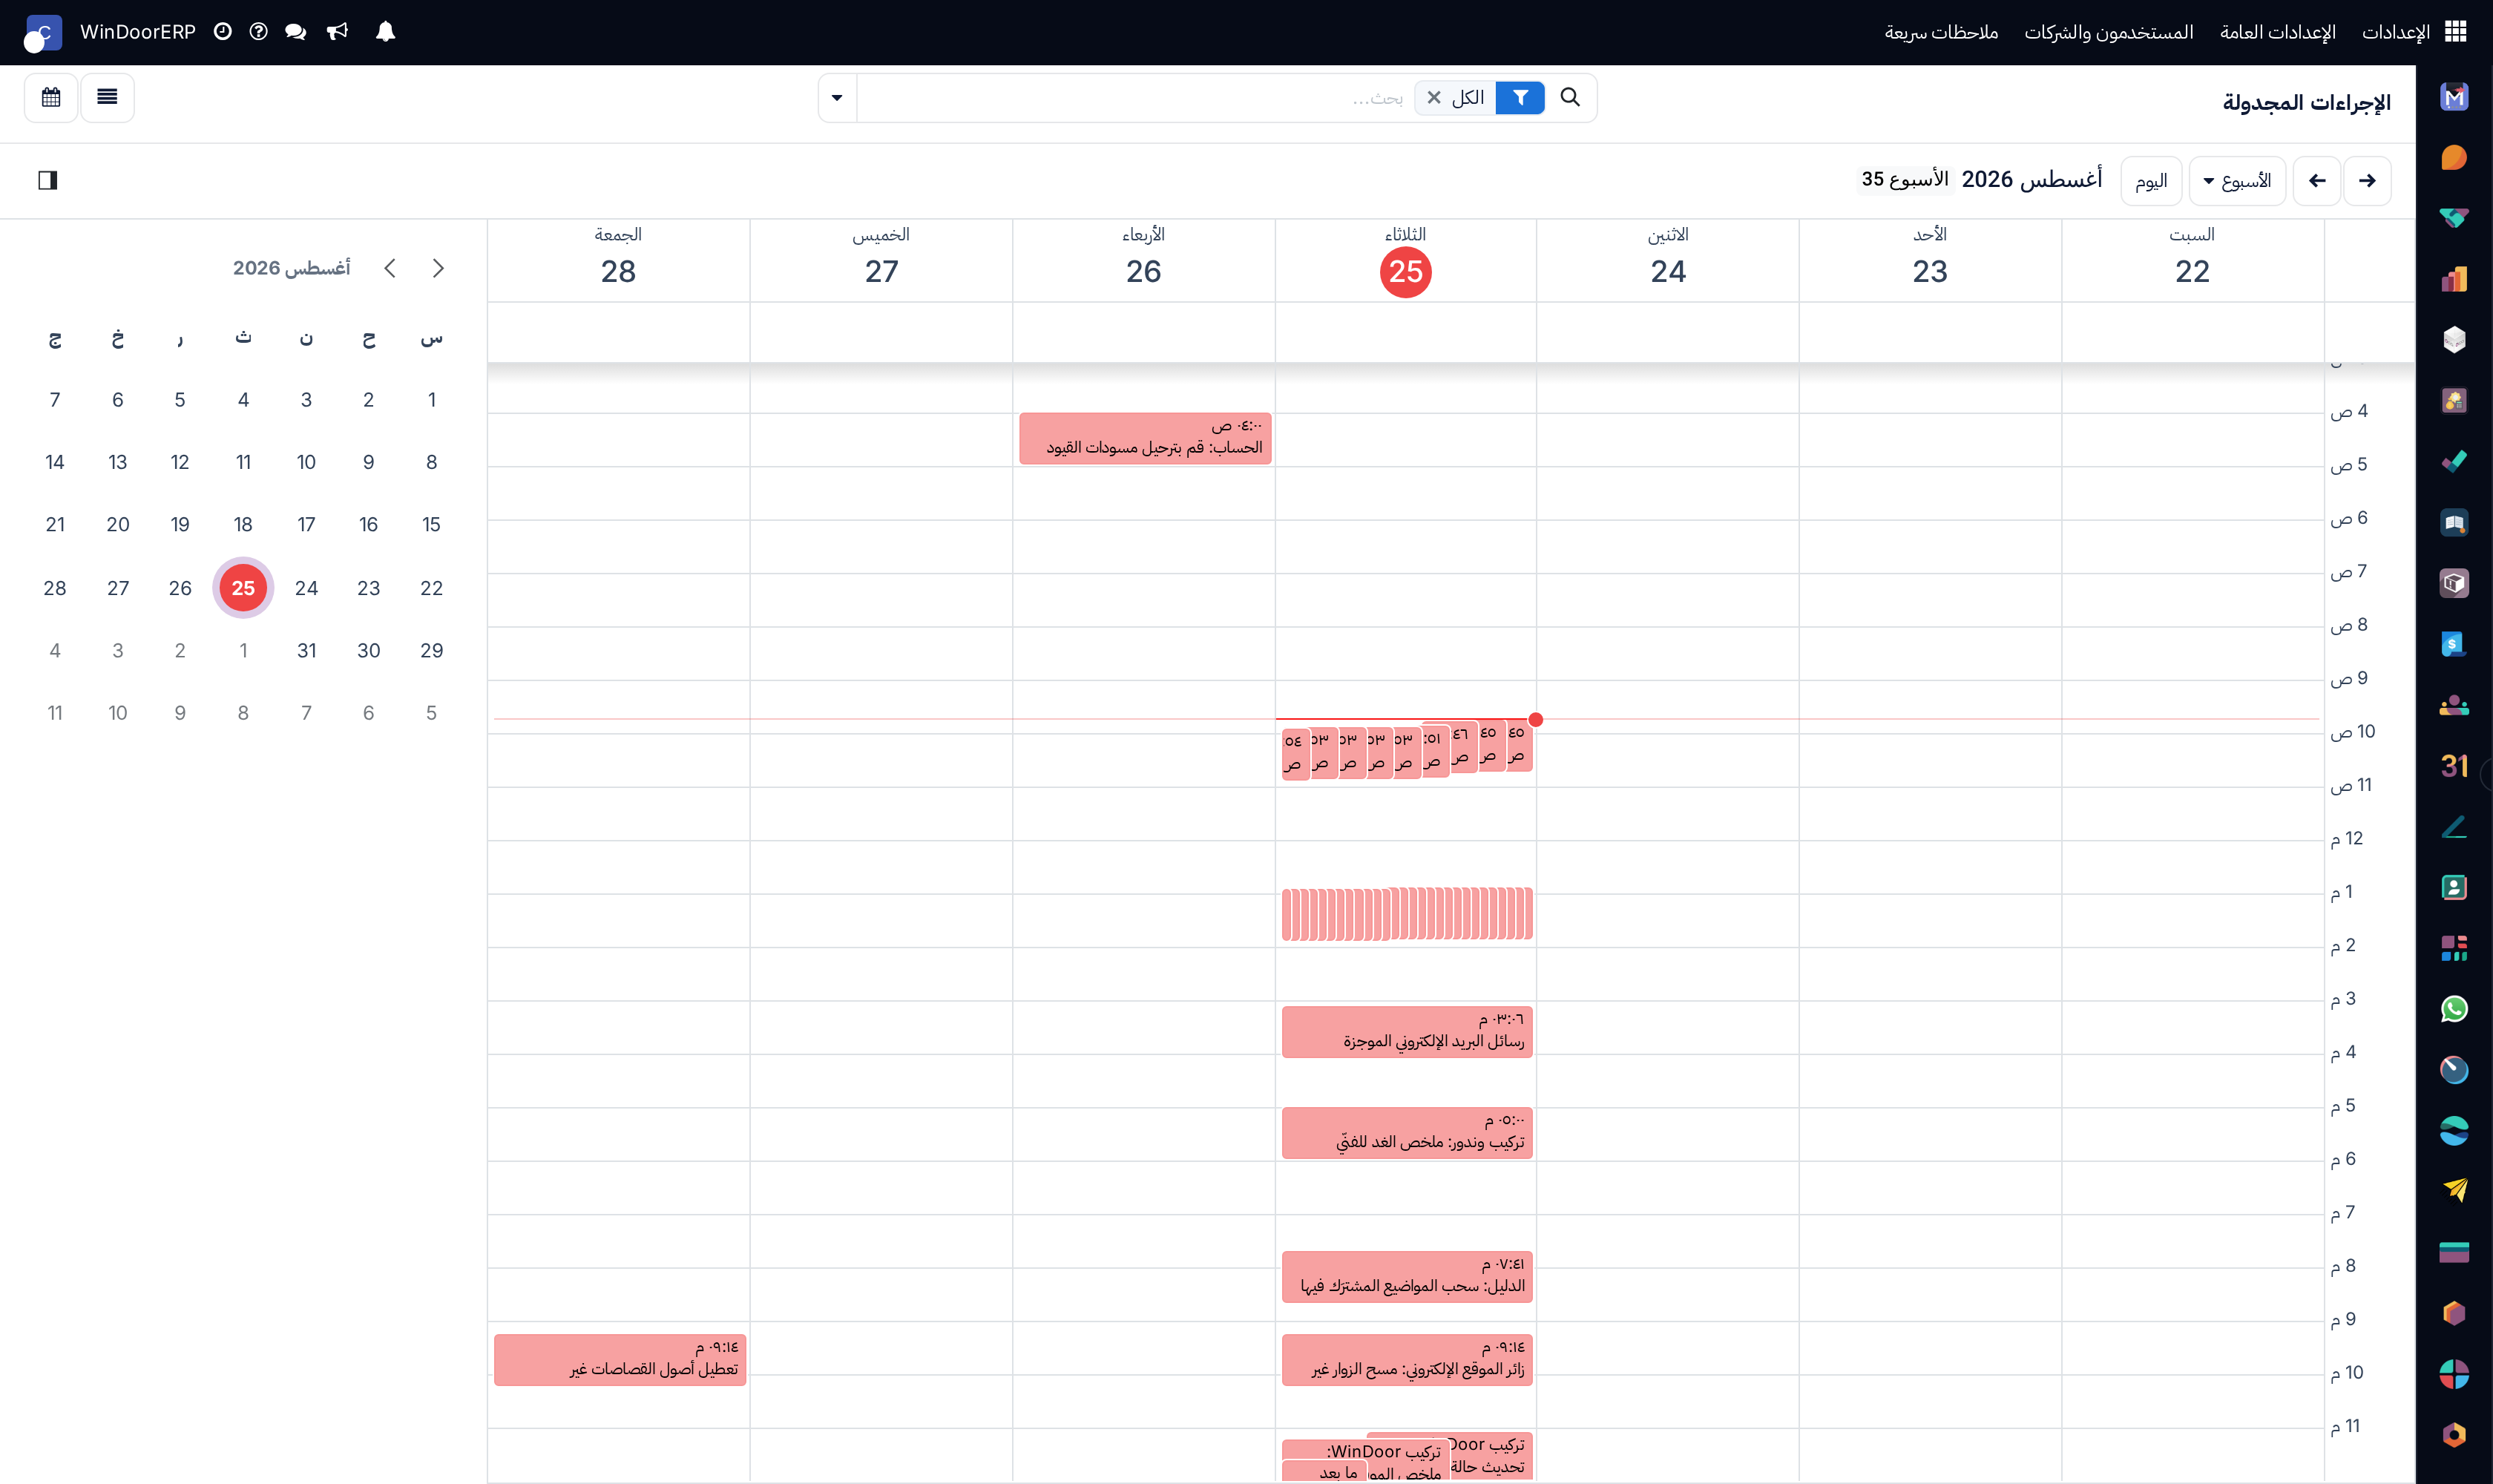Open the الحساب: قم بترحيل مسودات القيود event
Viewport: 2493px width, 1484px height.
pyautogui.click(x=1145, y=438)
